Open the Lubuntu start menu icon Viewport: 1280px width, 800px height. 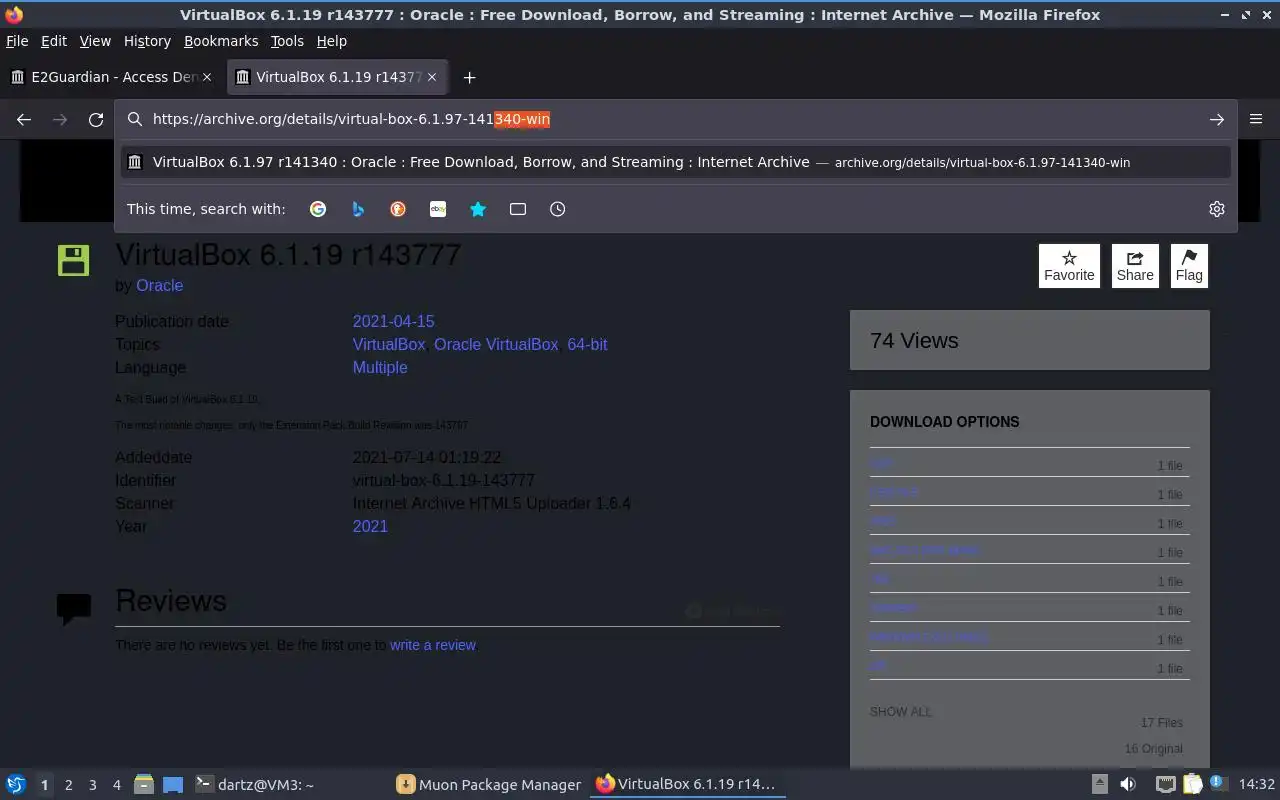tap(16, 784)
